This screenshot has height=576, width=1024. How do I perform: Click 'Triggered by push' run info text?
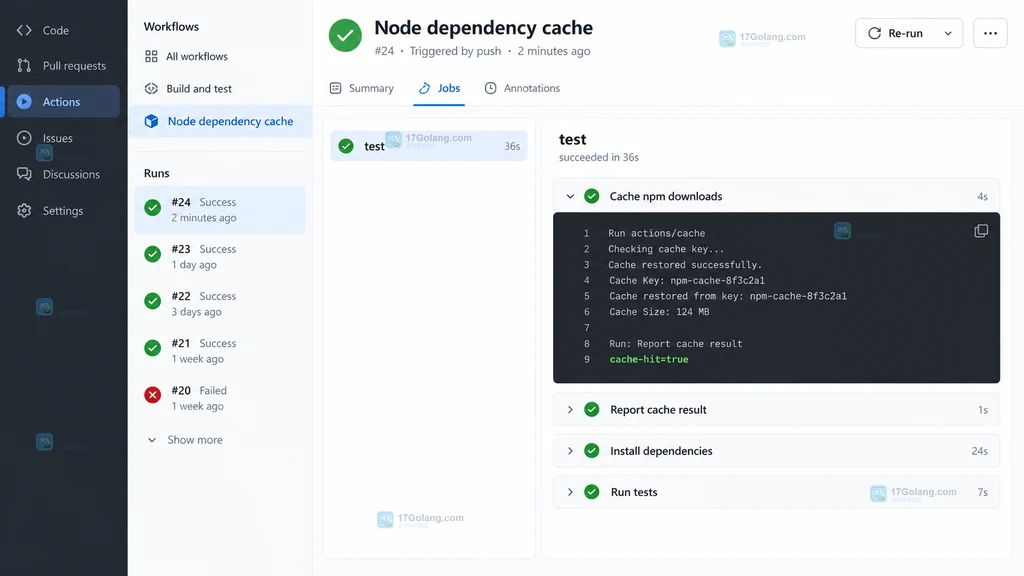[455, 51]
